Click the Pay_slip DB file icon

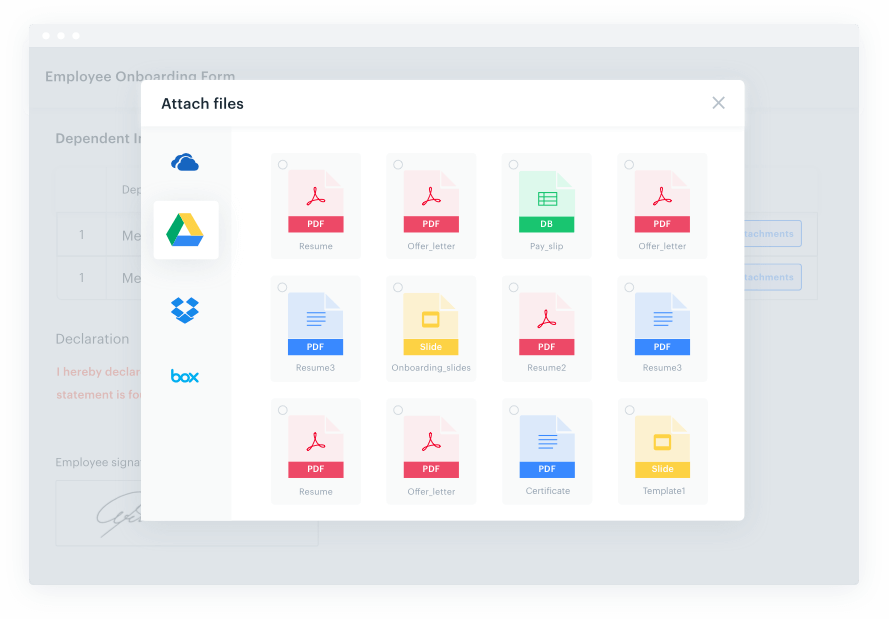pyautogui.click(x=547, y=201)
